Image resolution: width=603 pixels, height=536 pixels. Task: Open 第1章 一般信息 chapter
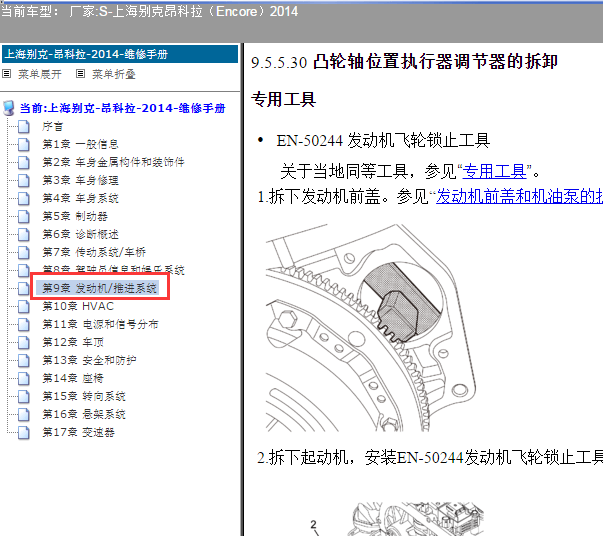click(x=80, y=144)
